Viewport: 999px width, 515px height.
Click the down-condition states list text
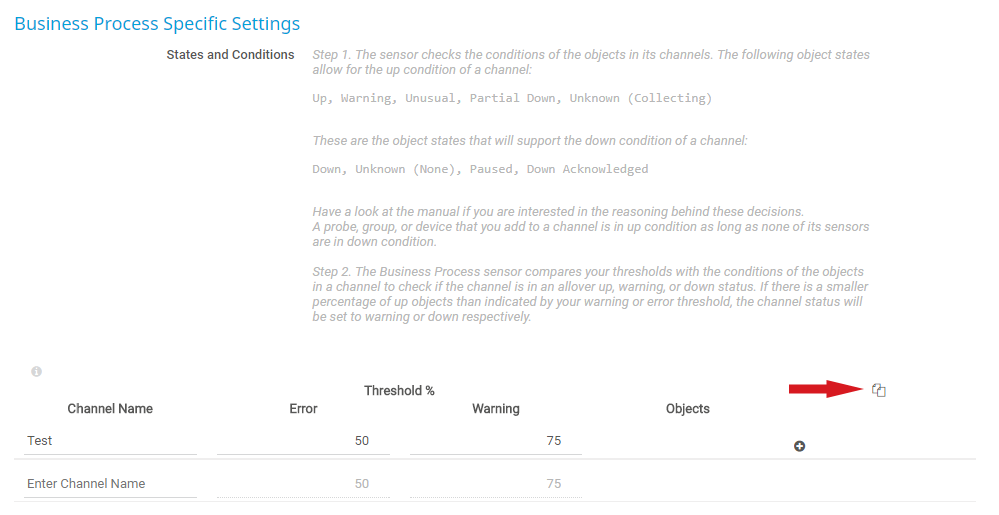click(x=480, y=169)
